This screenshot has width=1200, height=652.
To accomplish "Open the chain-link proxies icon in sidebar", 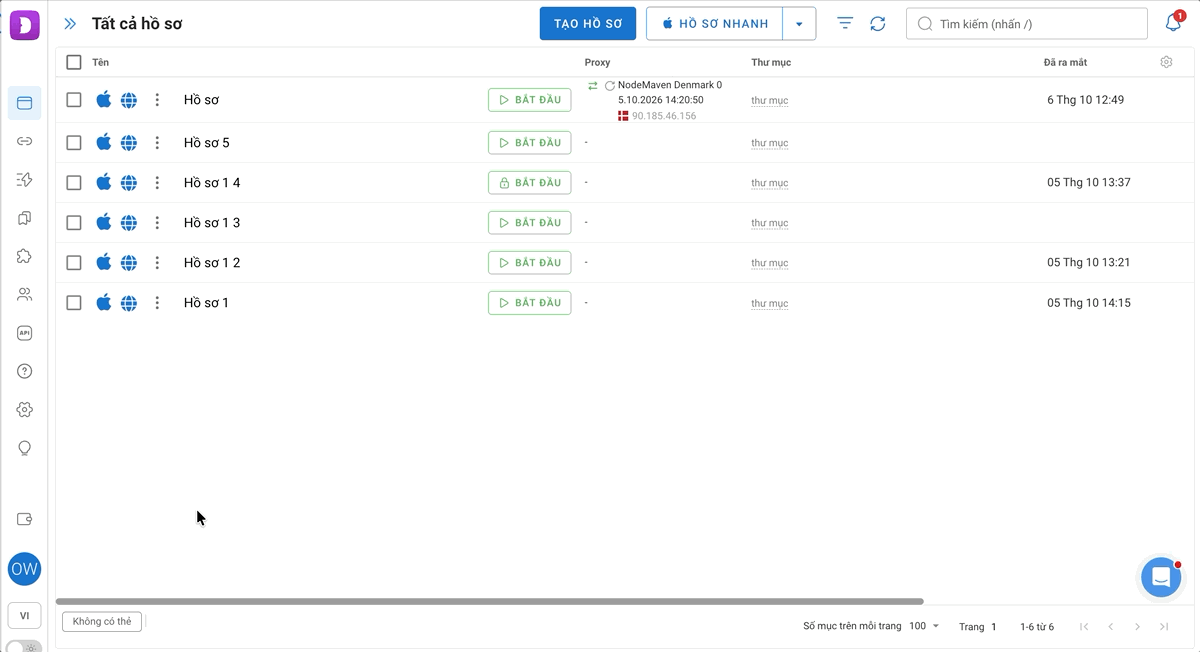I will coord(25,141).
